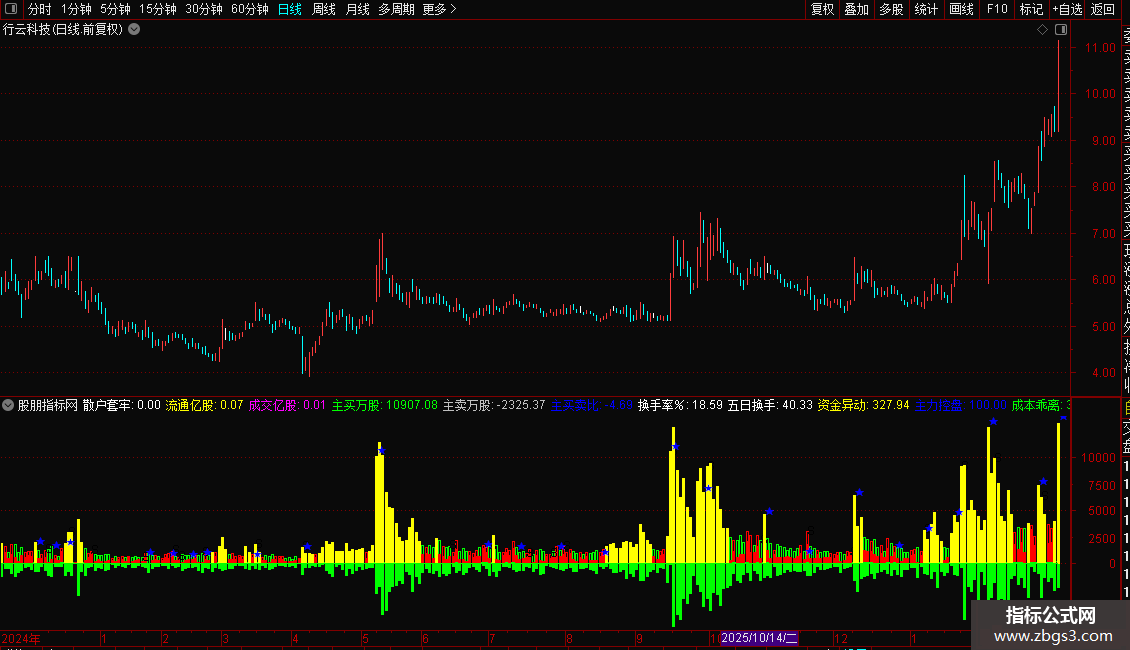The image size is (1130, 650).
Task: Click the 7.00 price axis label
Action: (x=1103, y=233)
